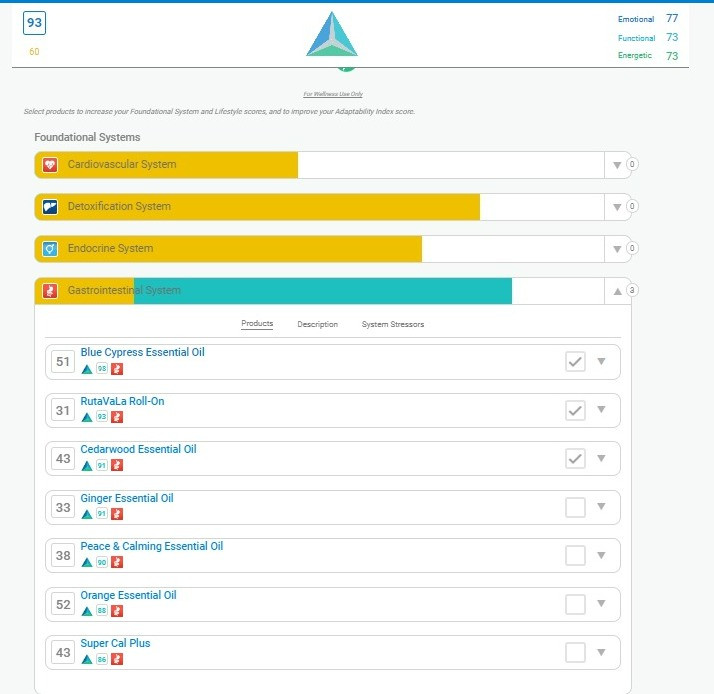Click the Gastrointestinal System teal progress bar
The width and height of the screenshot is (714, 694).
point(323,291)
